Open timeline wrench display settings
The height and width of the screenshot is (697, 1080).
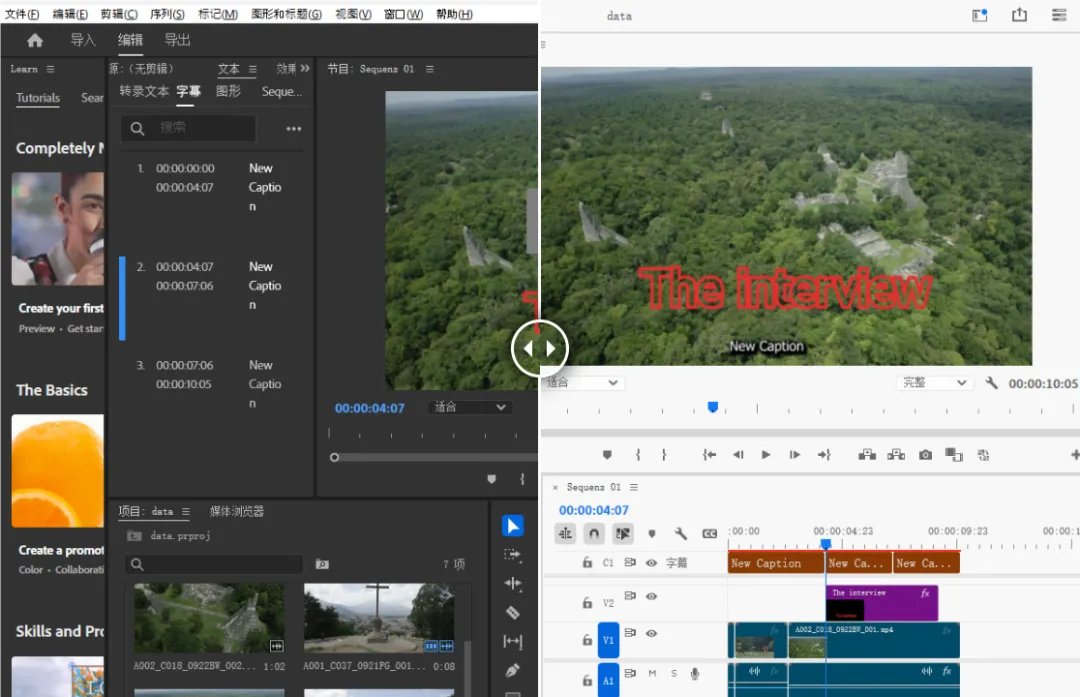click(x=681, y=534)
